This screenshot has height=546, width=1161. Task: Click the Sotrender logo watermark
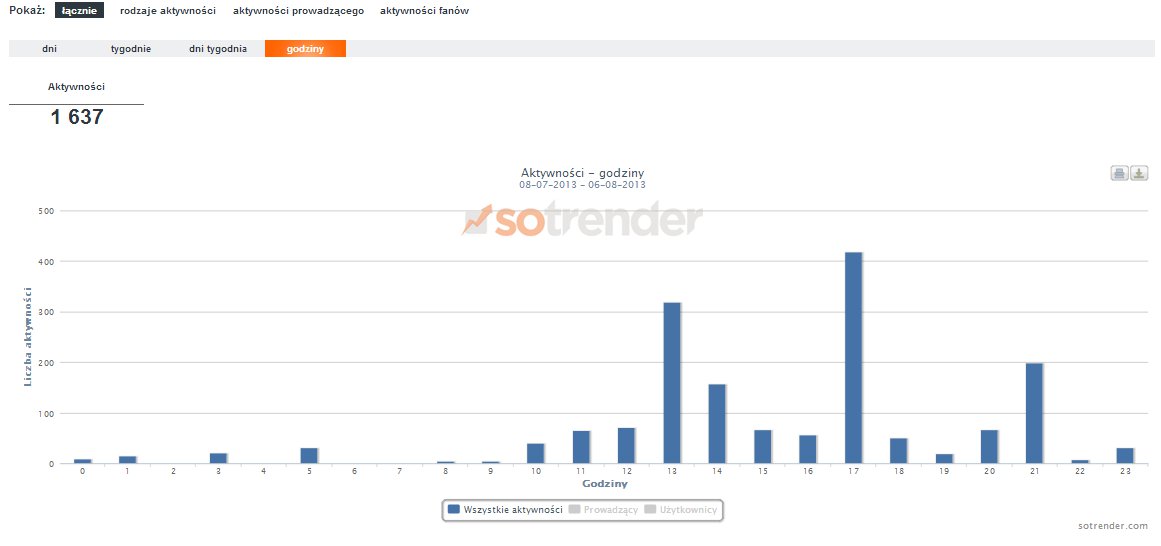582,220
